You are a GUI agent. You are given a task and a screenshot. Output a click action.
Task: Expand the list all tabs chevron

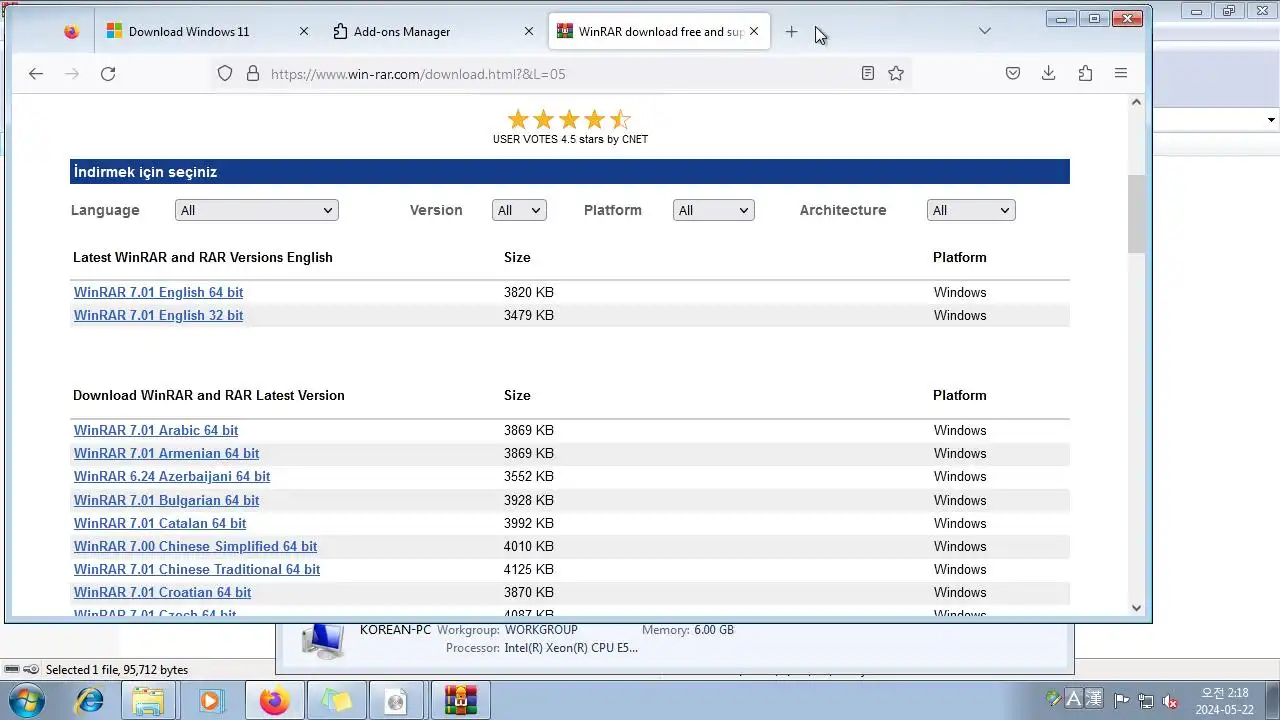985,32
